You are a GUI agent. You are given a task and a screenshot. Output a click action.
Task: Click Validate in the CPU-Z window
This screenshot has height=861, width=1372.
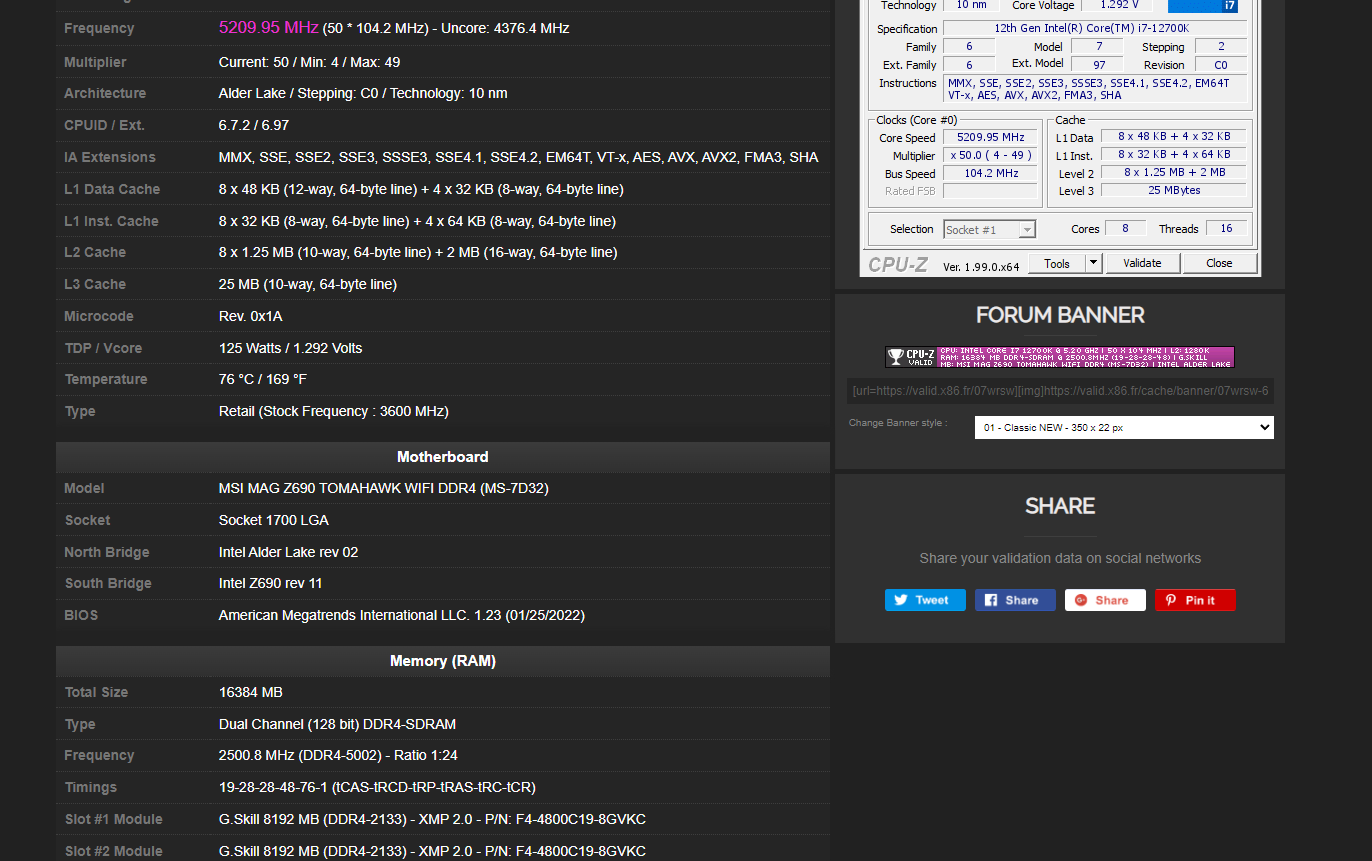(x=1142, y=263)
